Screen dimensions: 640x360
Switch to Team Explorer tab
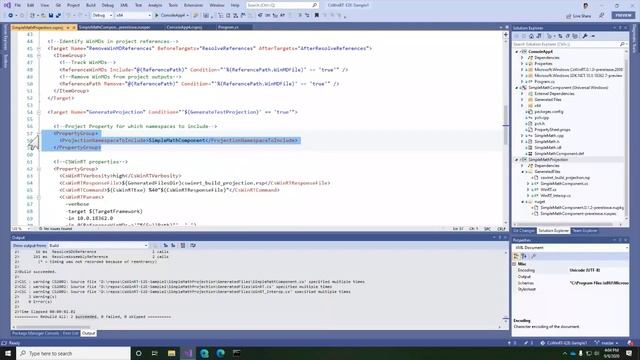tap(584, 231)
